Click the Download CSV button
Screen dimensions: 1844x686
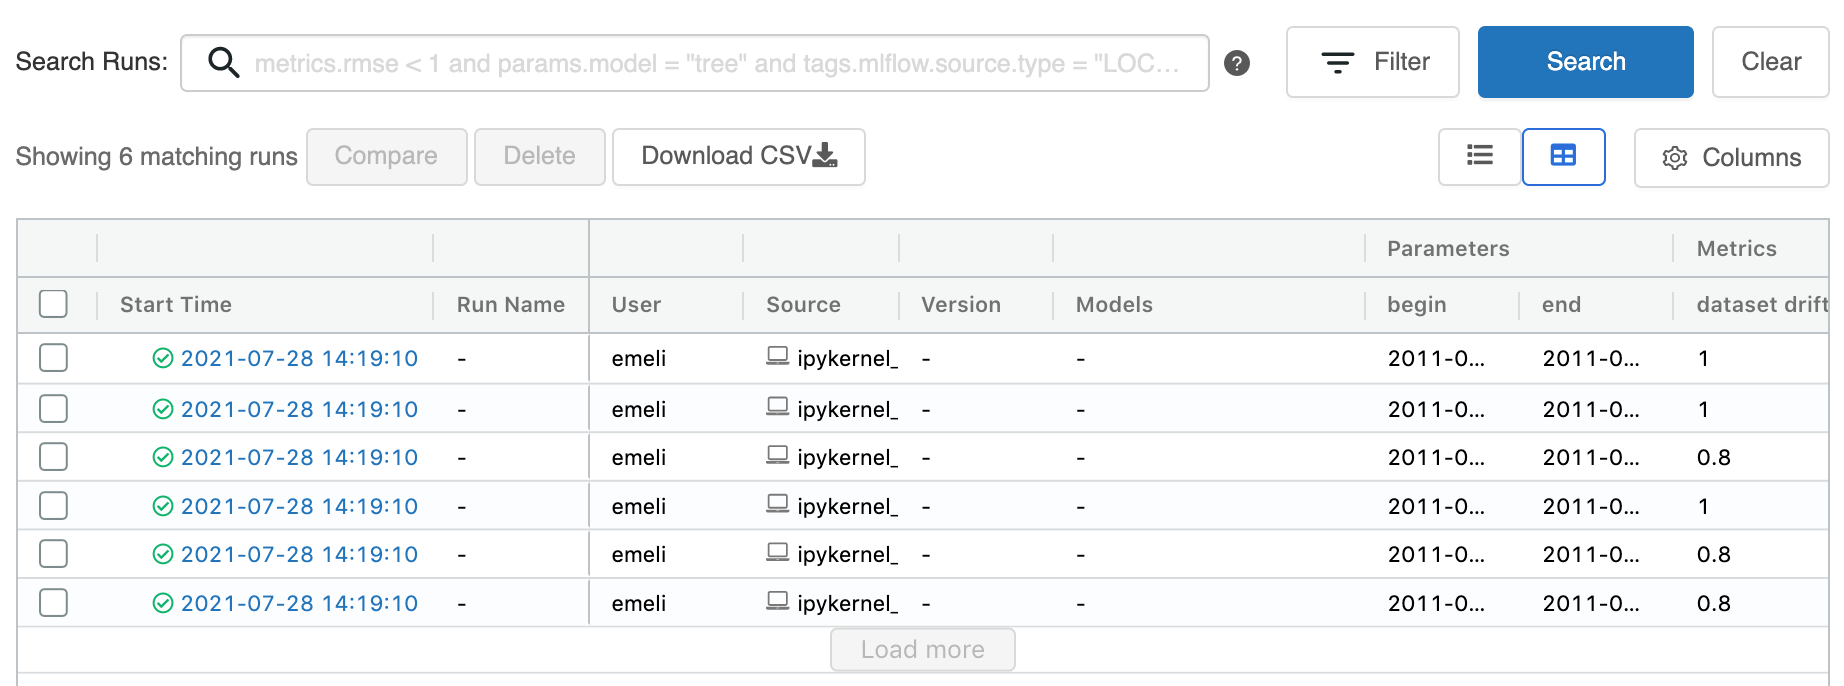click(738, 156)
